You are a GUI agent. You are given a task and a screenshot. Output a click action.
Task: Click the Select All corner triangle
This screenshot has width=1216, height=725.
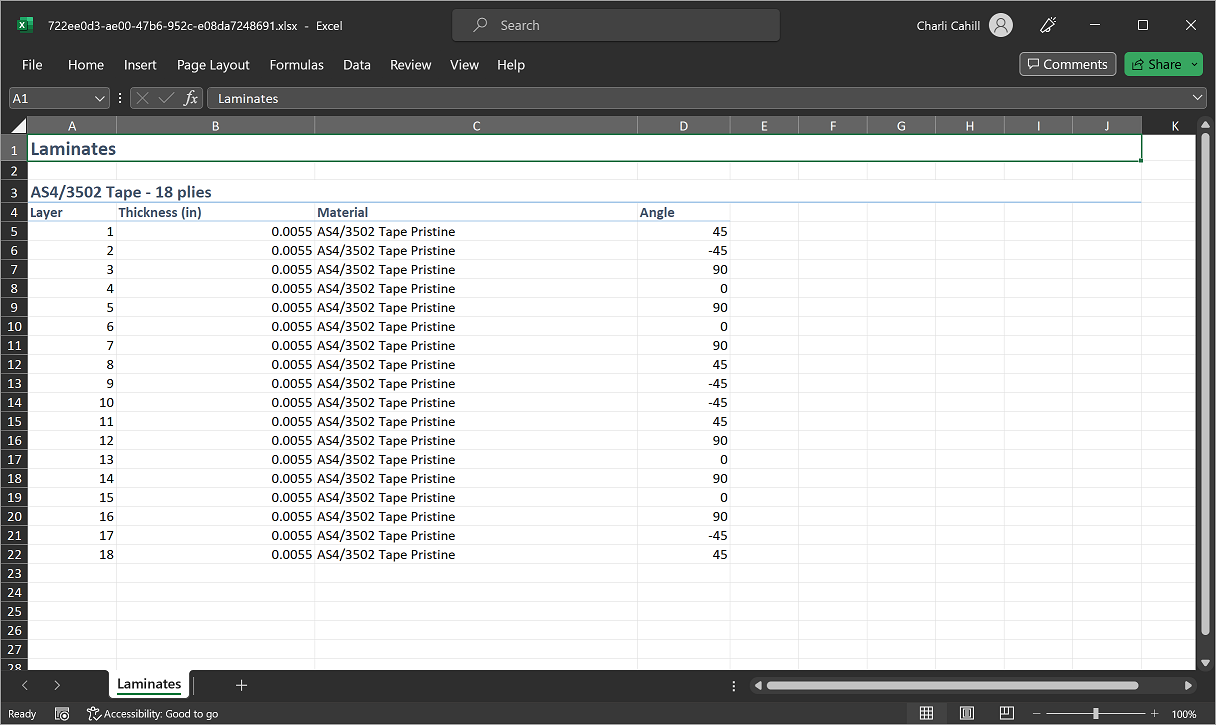[x=18, y=126]
